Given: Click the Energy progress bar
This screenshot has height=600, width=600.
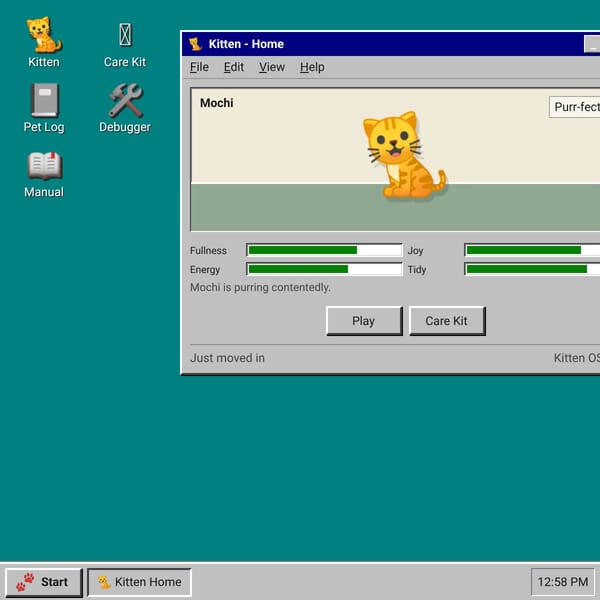Looking at the screenshot, I should pyautogui.click(x=324, y=269).
